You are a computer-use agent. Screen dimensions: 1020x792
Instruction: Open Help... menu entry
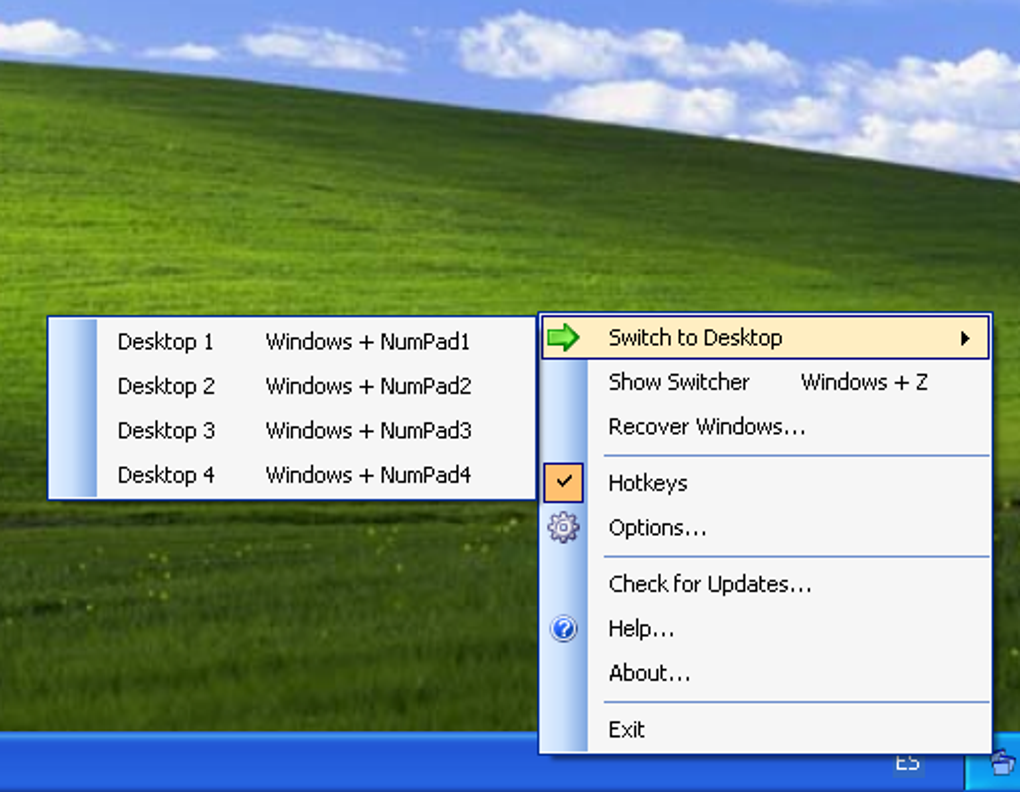click(x=765, y=629)
